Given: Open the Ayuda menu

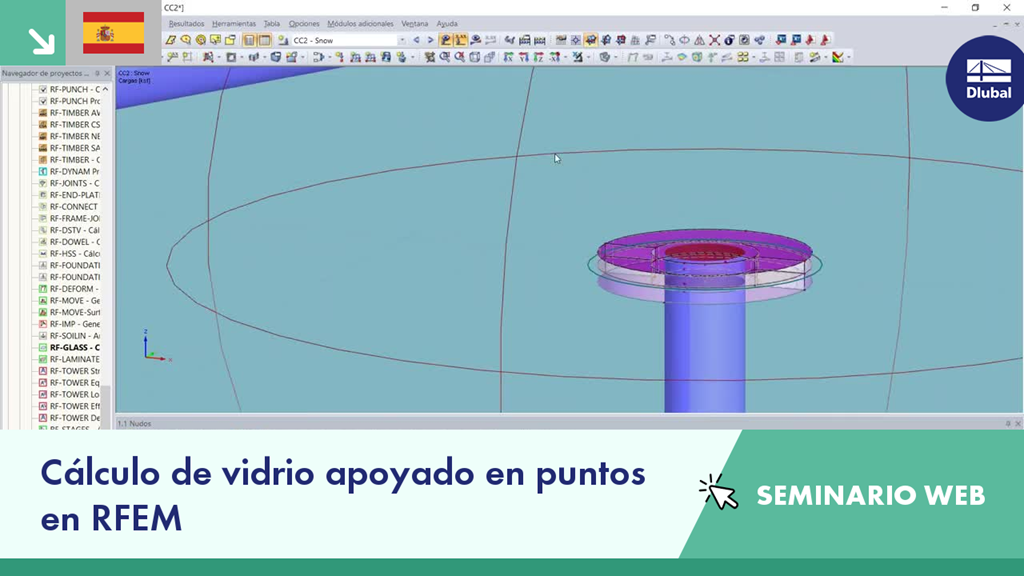Looking at the screenshot, I should [447, 24].
